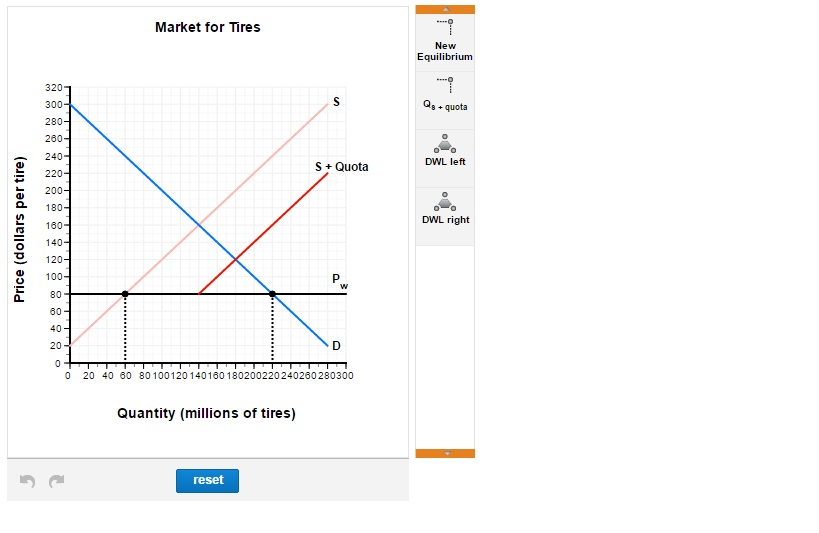The width and height of the screenshot is (819, 533).
Task: Click the Price (dollars per tire) axis label
Action: point(19,230)
